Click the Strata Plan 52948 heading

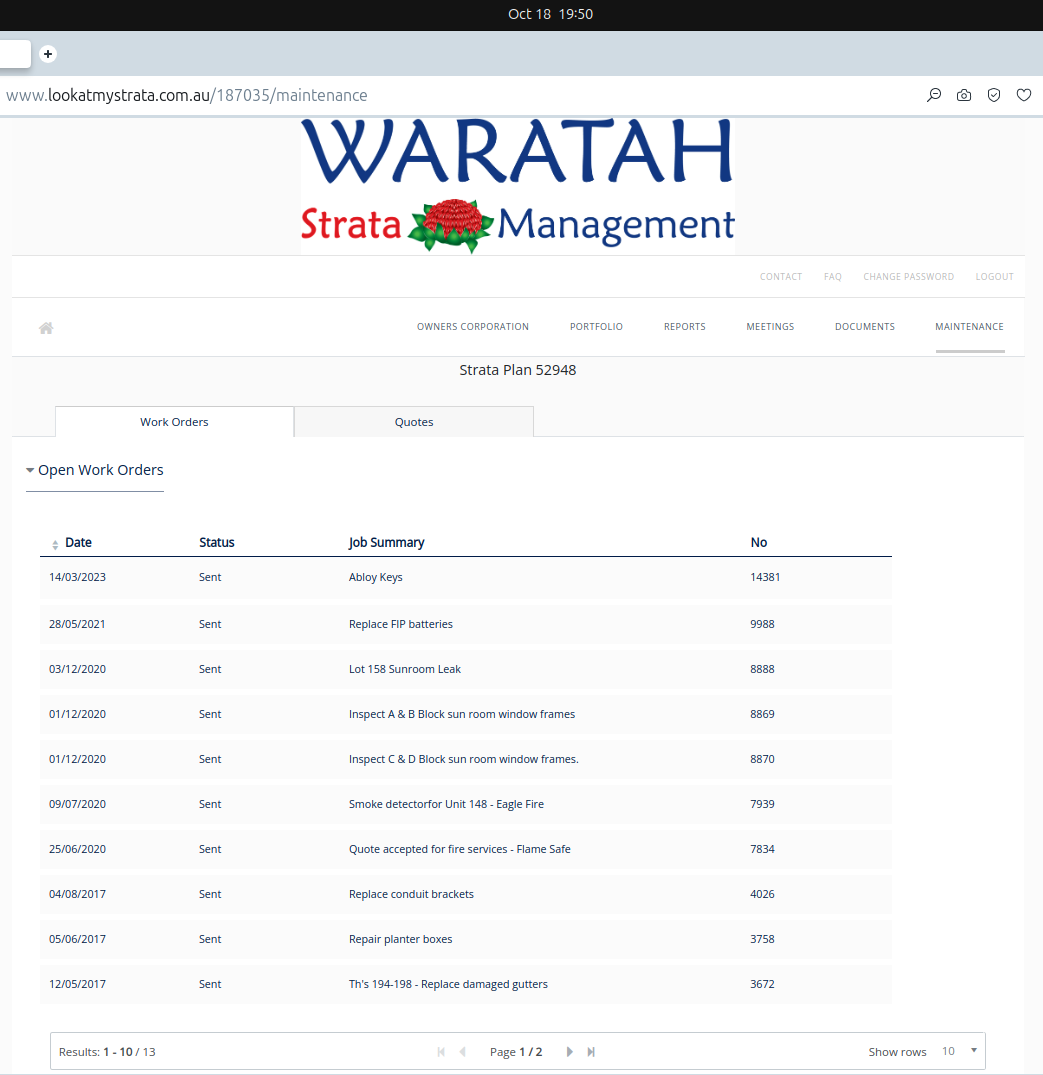click(x=518, y=370)
